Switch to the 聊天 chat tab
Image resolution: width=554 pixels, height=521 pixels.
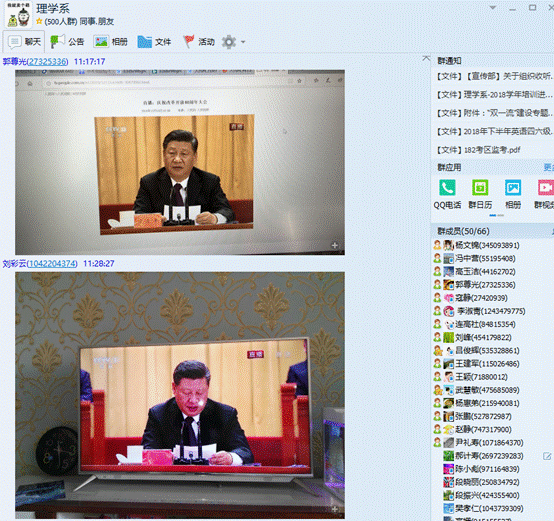pyautogui.click(x=24, y=42)
